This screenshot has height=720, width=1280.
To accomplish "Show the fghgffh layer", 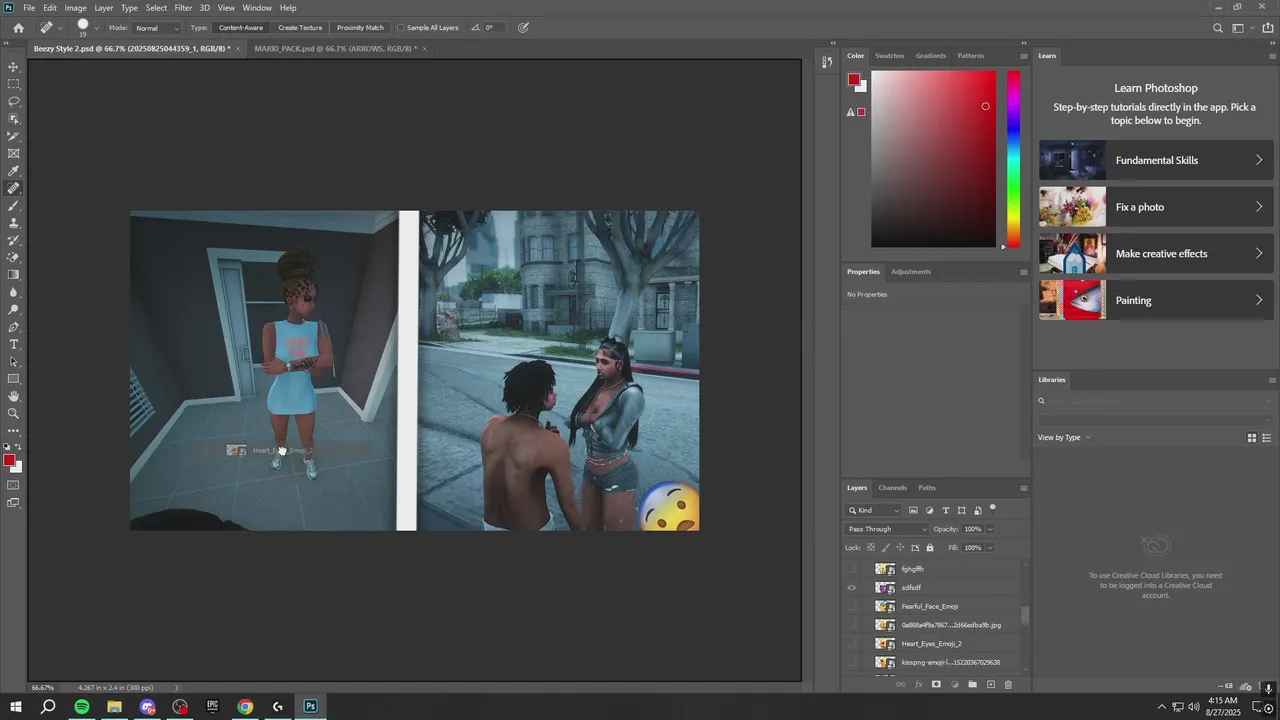I will (852, 569).
